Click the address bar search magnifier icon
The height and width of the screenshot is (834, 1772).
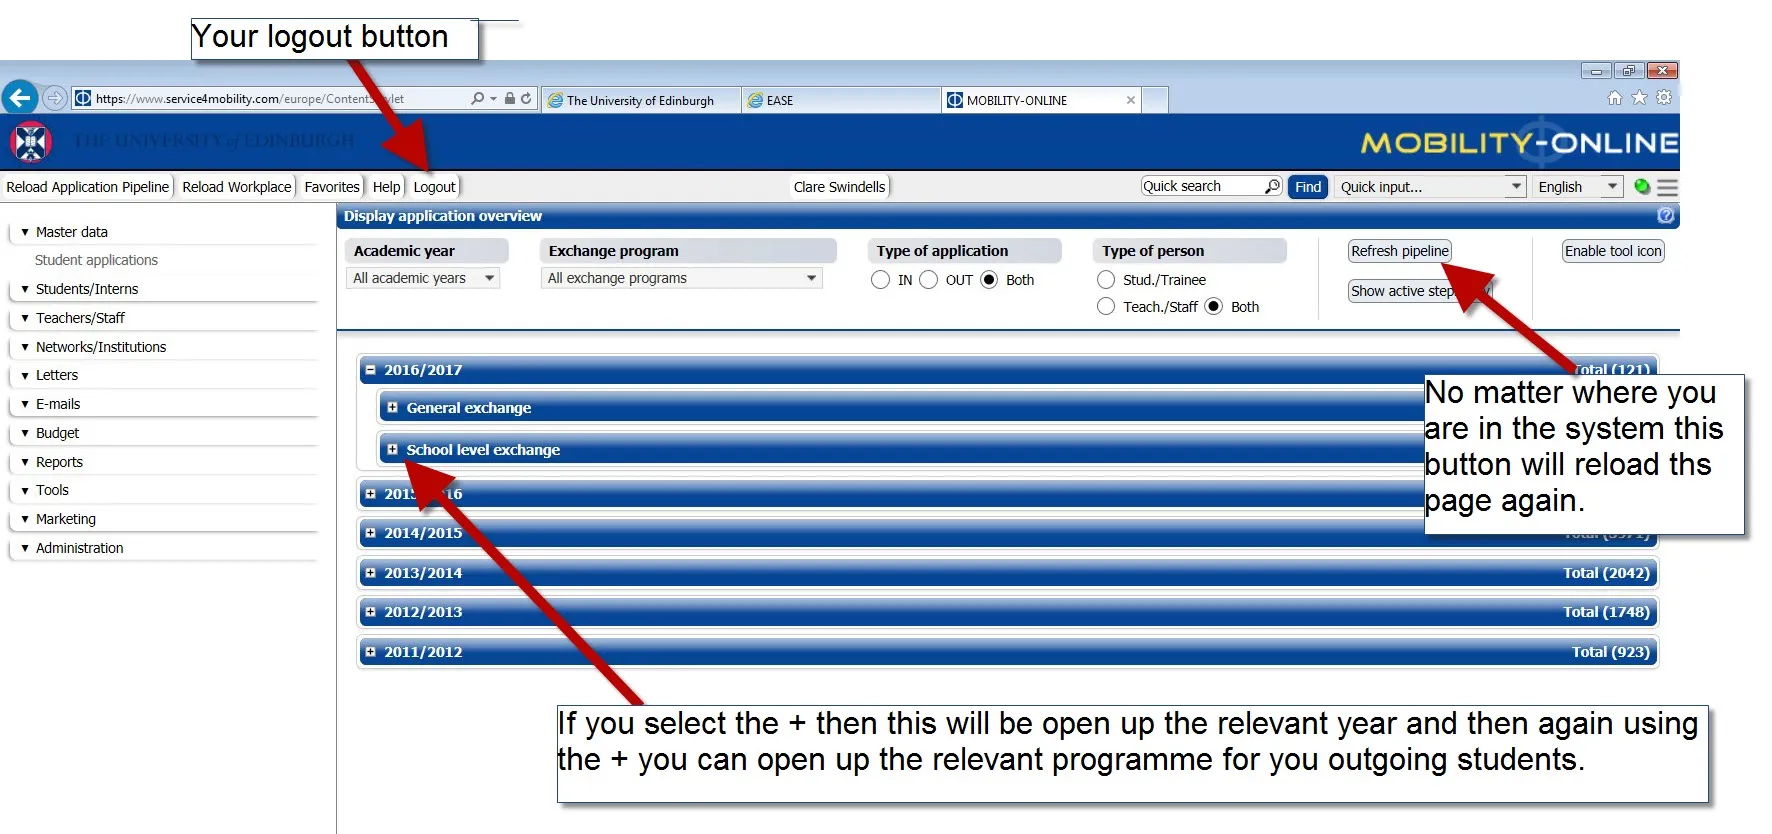click(478, 98)
